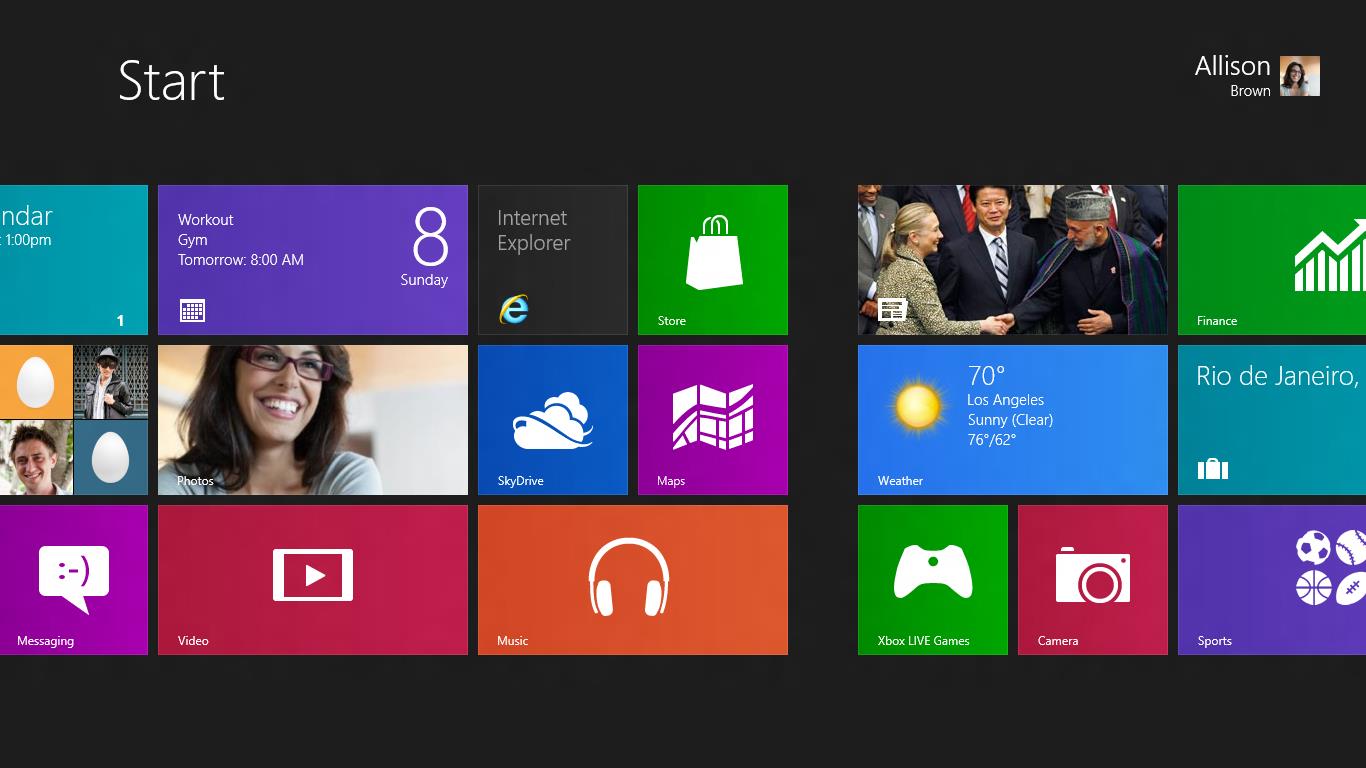
Task: Click the 'Internet Explorer' tile title
Action: 534,231
